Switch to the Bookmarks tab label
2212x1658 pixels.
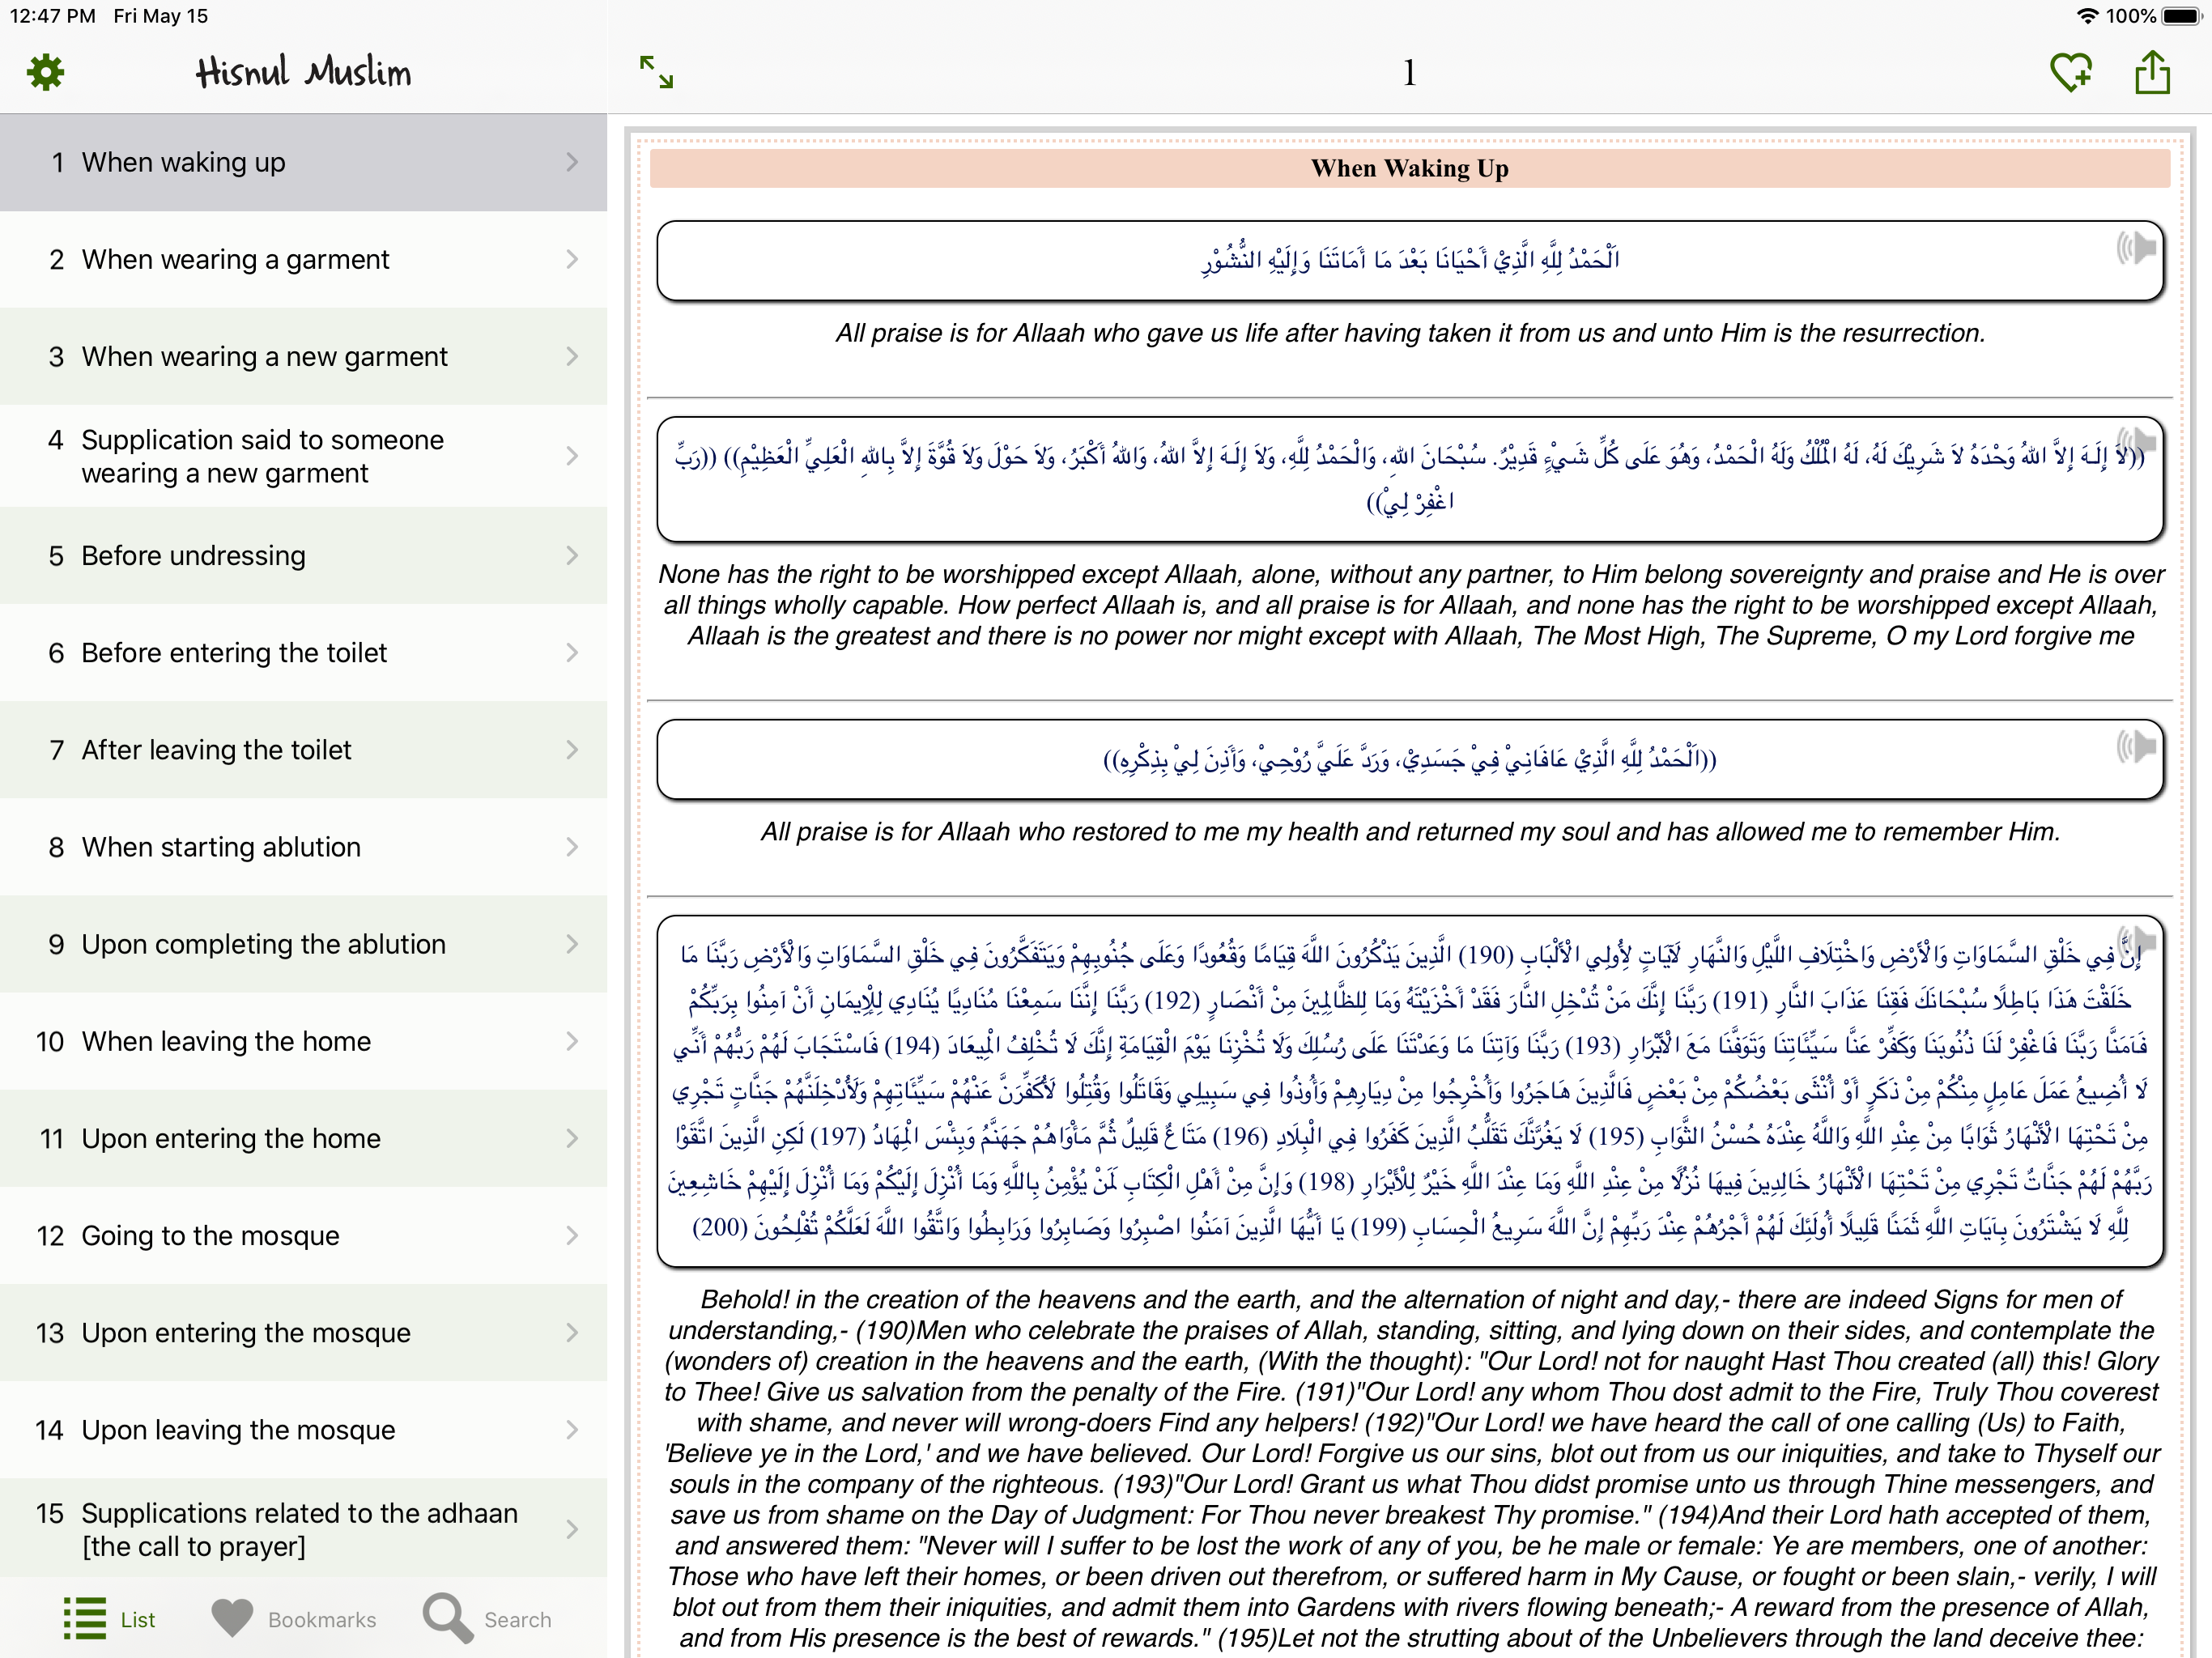click(x=322, y=1620)
